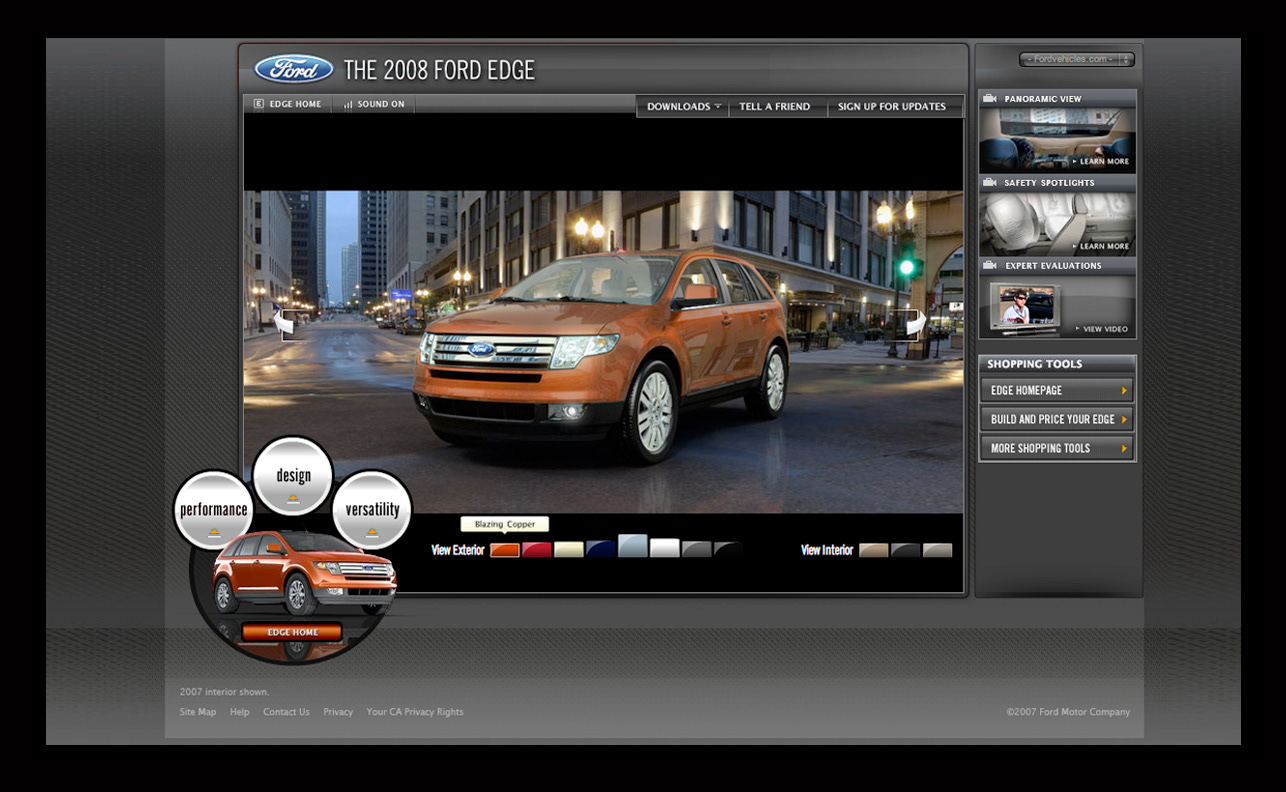
Task: Click Learn More on Panoramic View
Action: pos(1101,161)
